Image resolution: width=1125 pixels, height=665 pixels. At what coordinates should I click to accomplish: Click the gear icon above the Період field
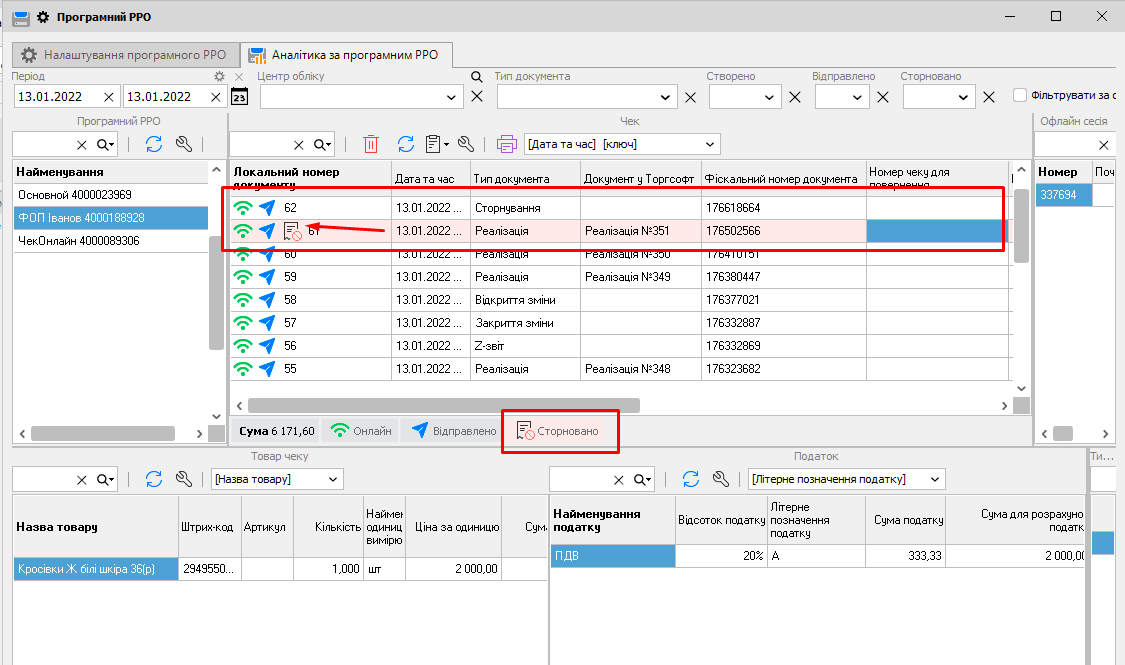click(x=219, y=76)
